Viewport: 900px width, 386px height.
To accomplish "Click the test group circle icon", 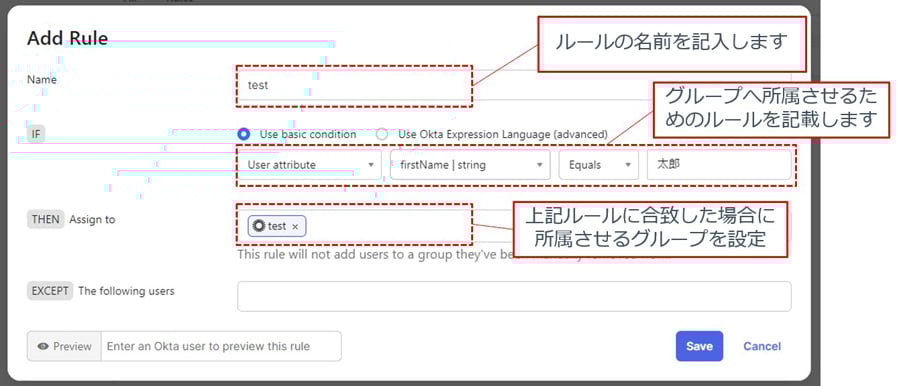I will tap(259, 226).
